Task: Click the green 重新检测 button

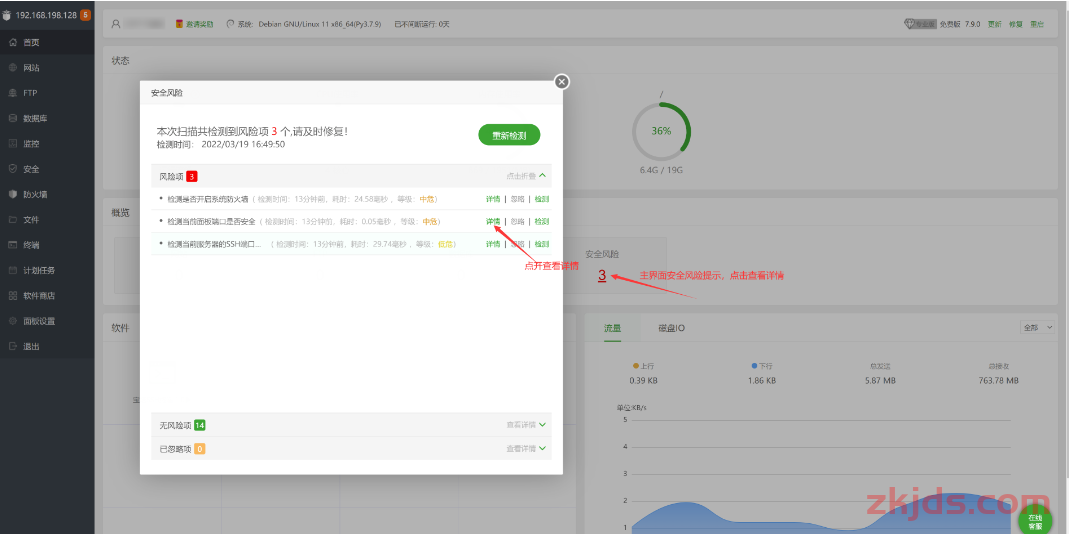Action: 509,135
